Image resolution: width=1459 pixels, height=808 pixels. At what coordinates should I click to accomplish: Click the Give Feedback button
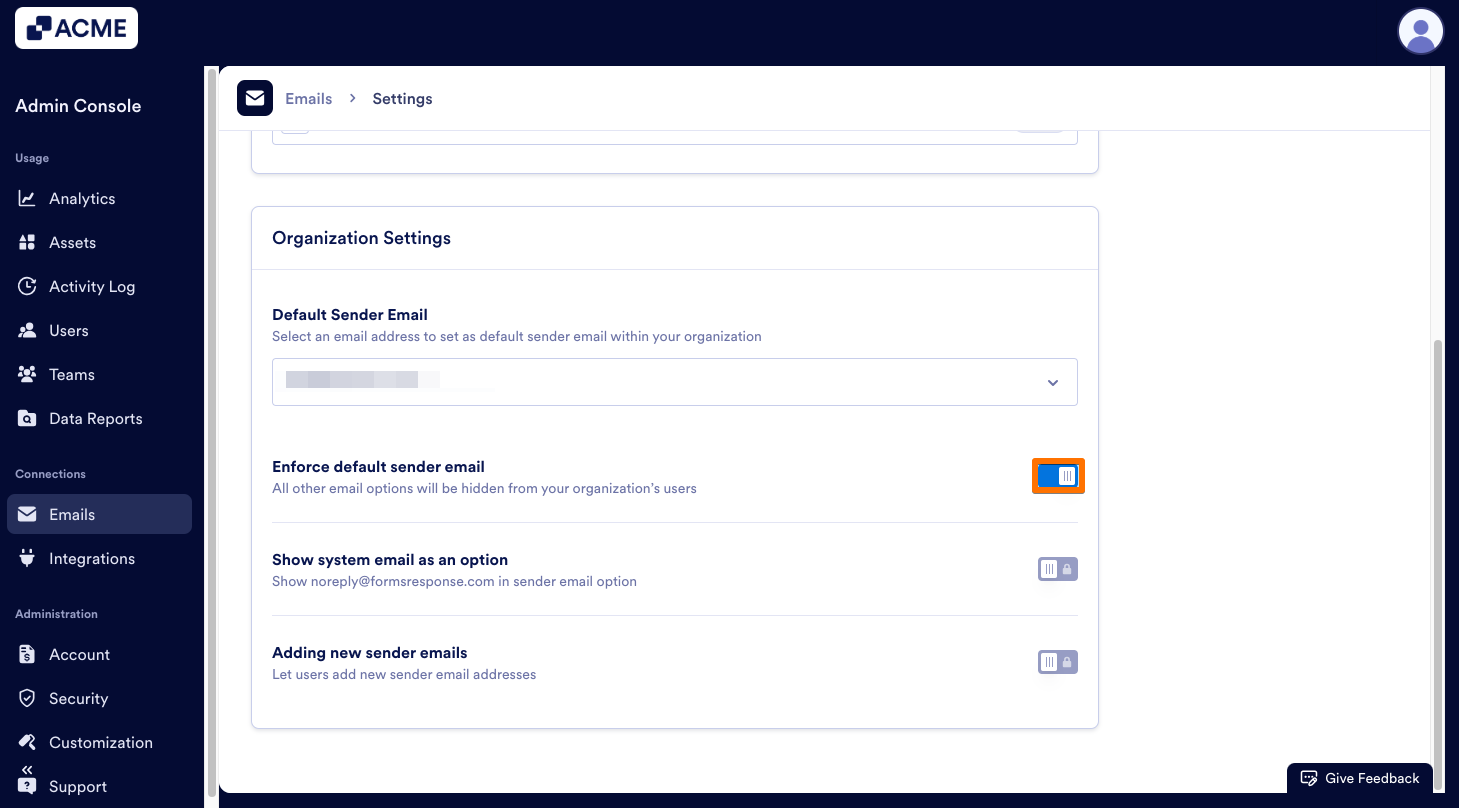[1359, 778]
